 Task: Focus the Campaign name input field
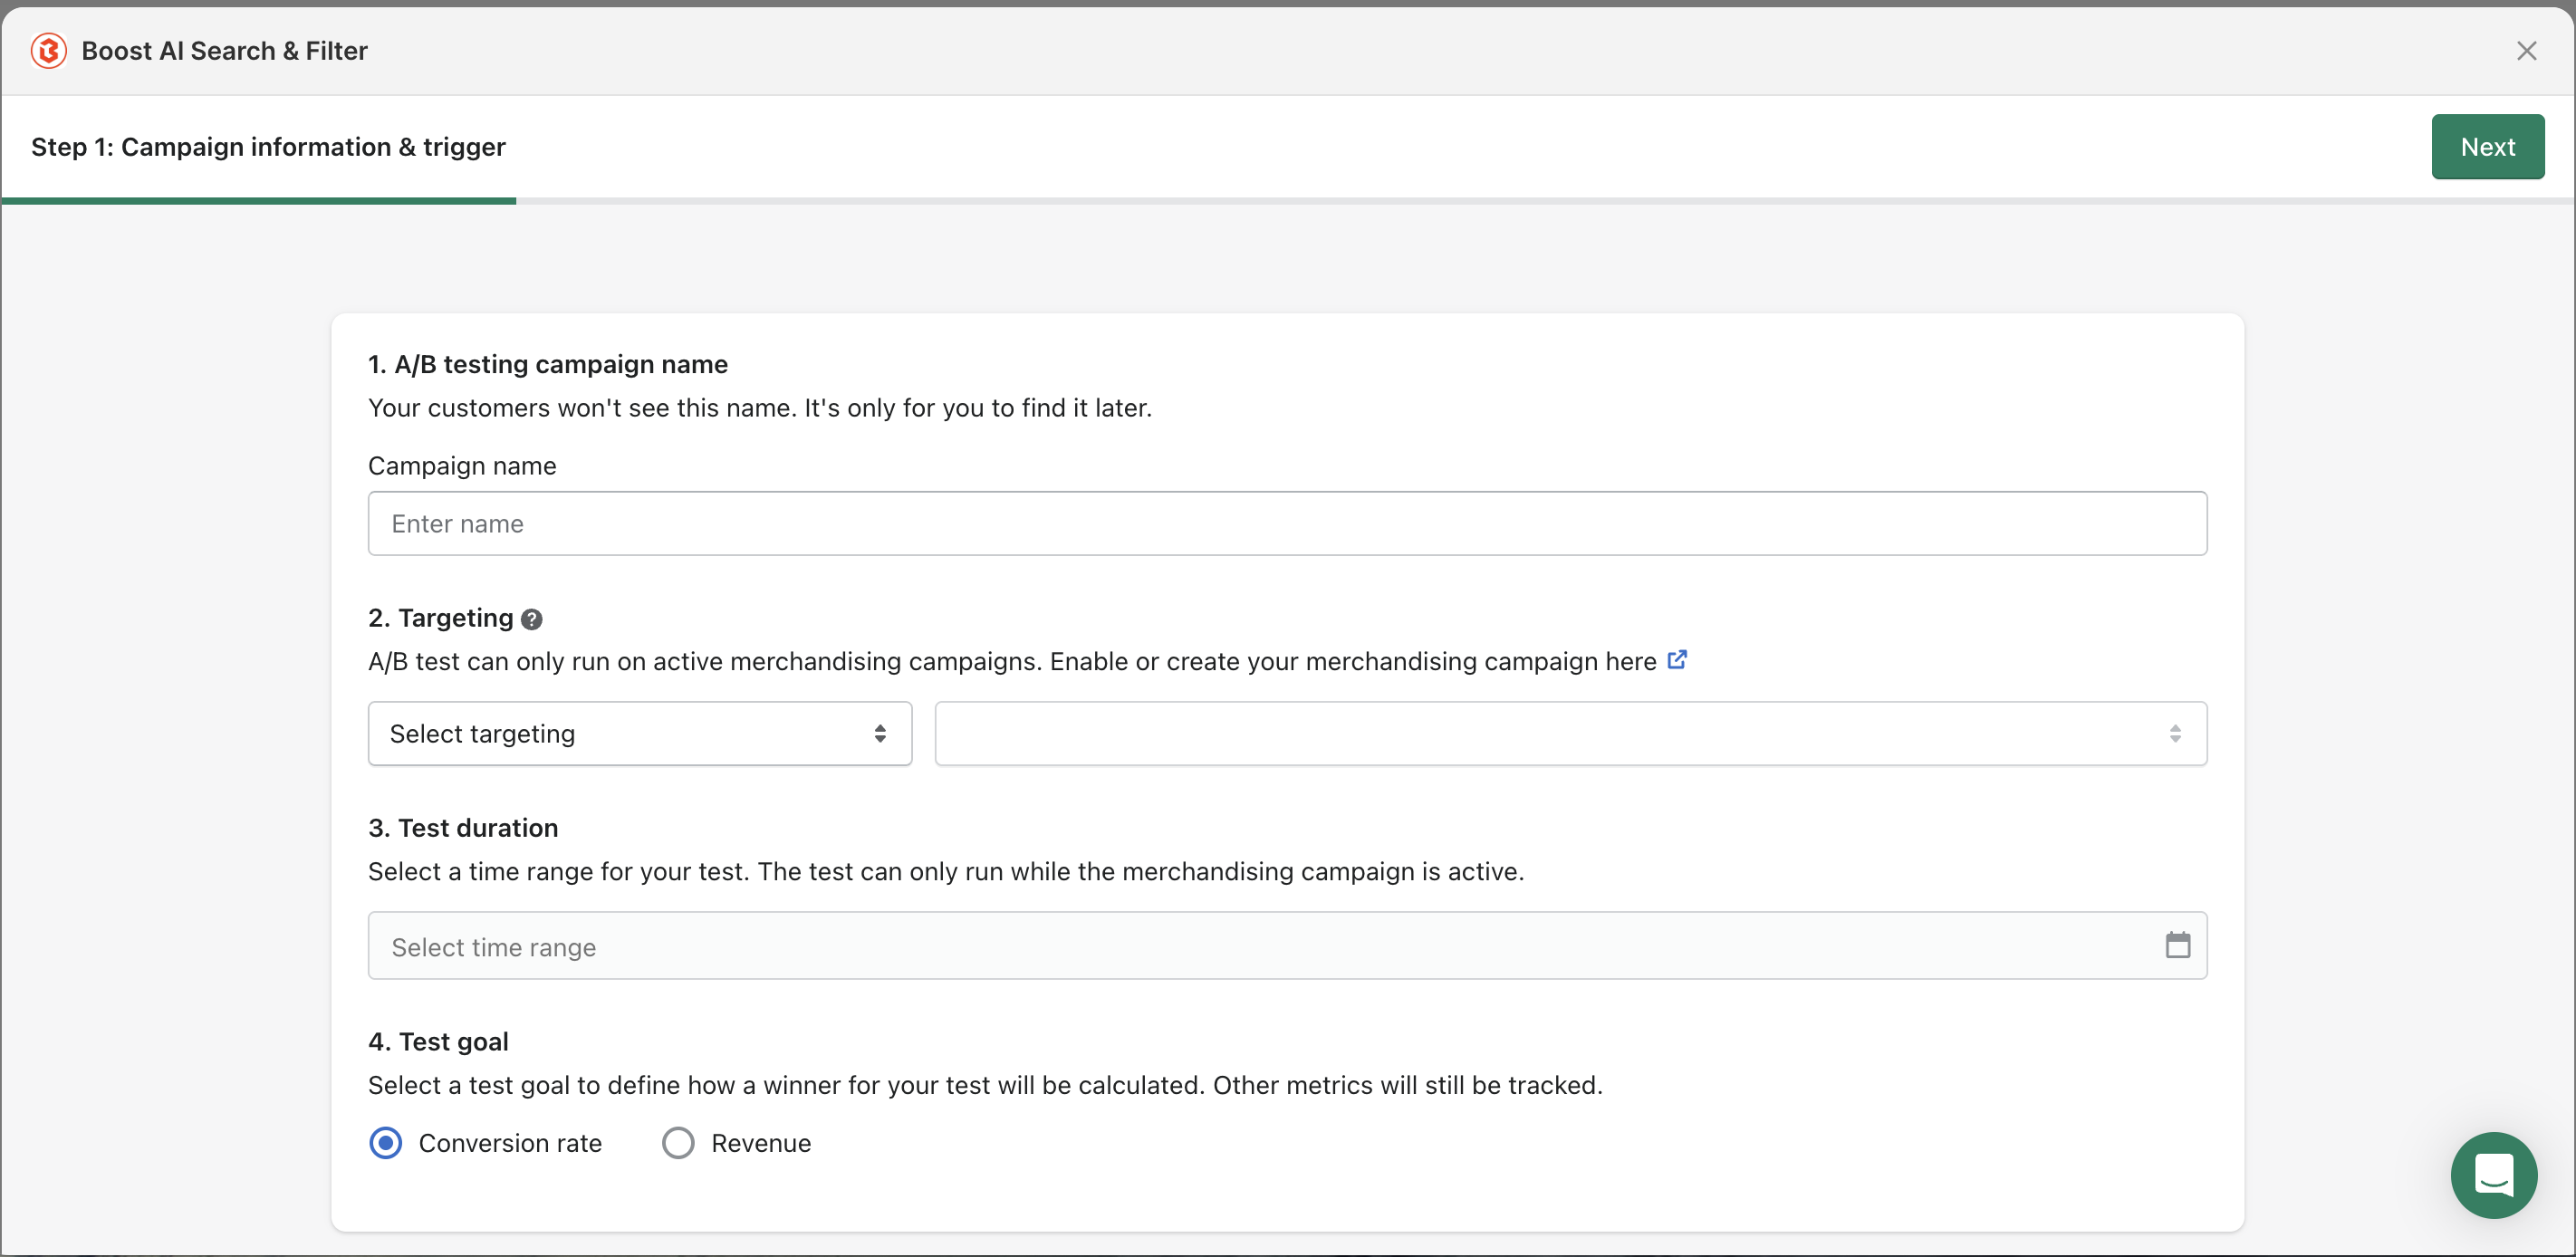click(x=1287, y=523)
